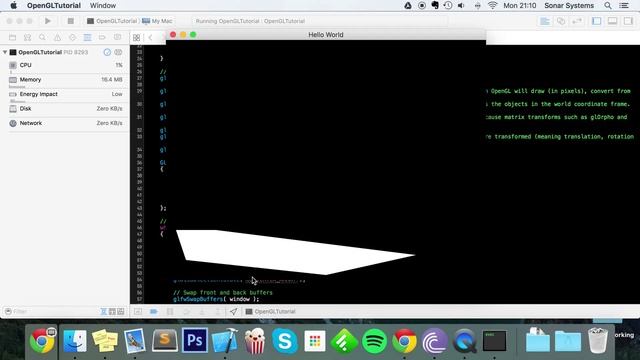
Task: Open the symbol navigator icon
Action: (27, 38)
